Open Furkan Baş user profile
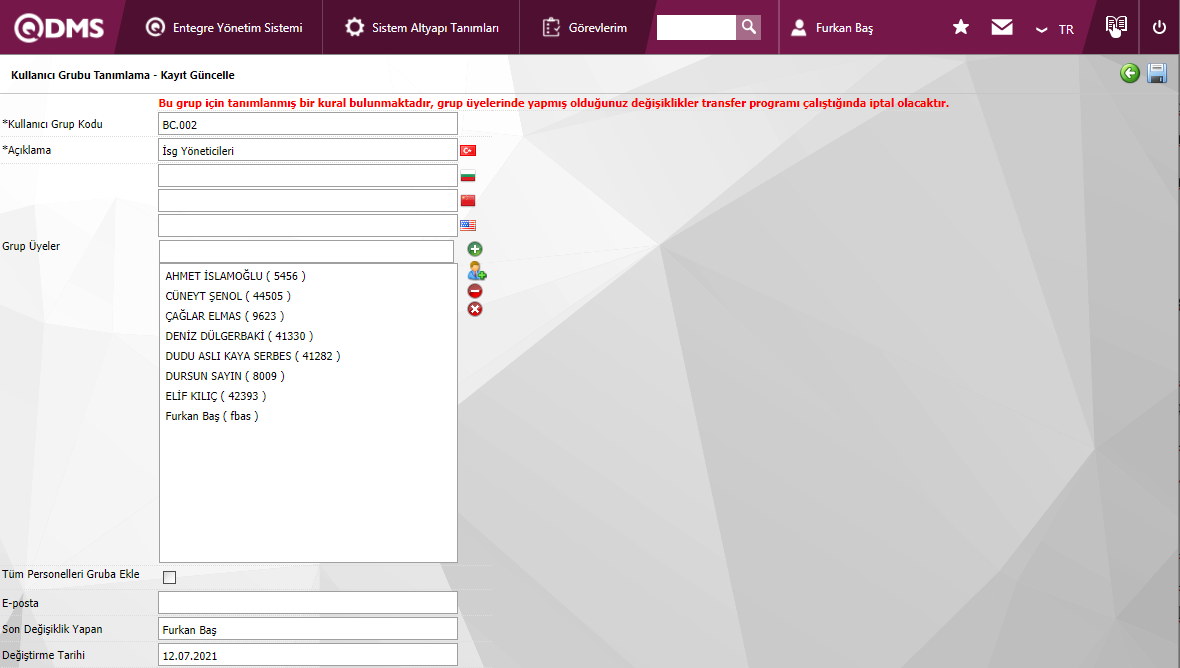Image resolution: width=1180 pixels, height=668 pixels. pyautogui.click(x=832, y=28)
